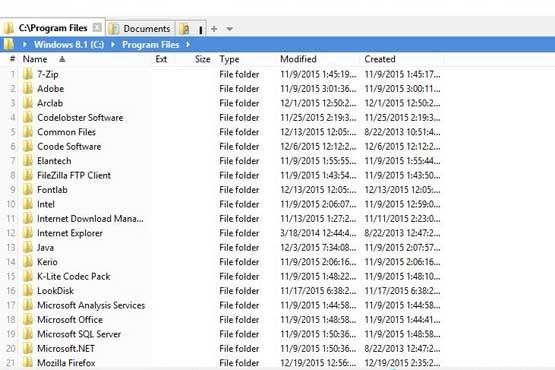Expand the arrow between Windows 8.1 and Program Files

coord(113,45)
